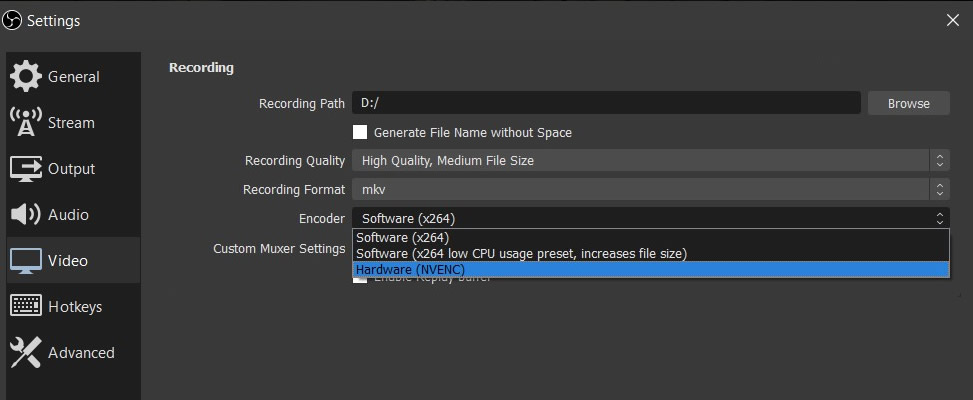Click the Recording Format label

point(294,189)
